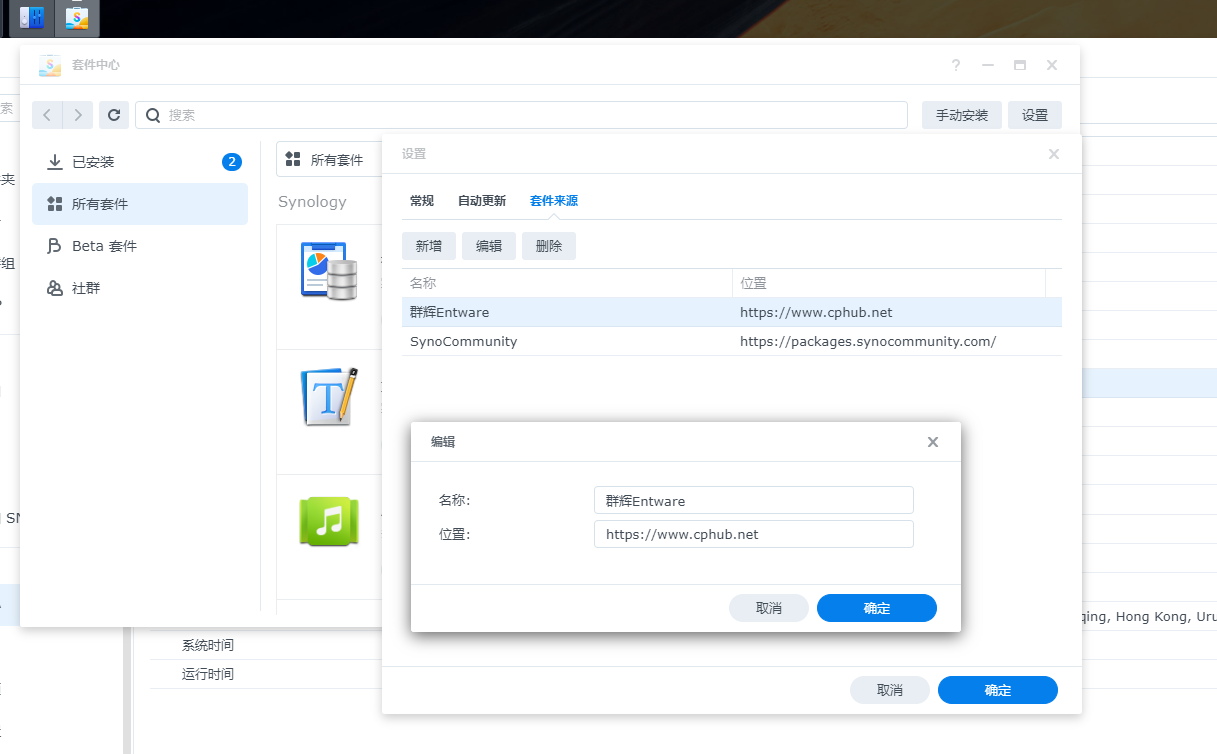Click the forward navigation arrow icon
1217x754 pixels.
tap(78, 115)
